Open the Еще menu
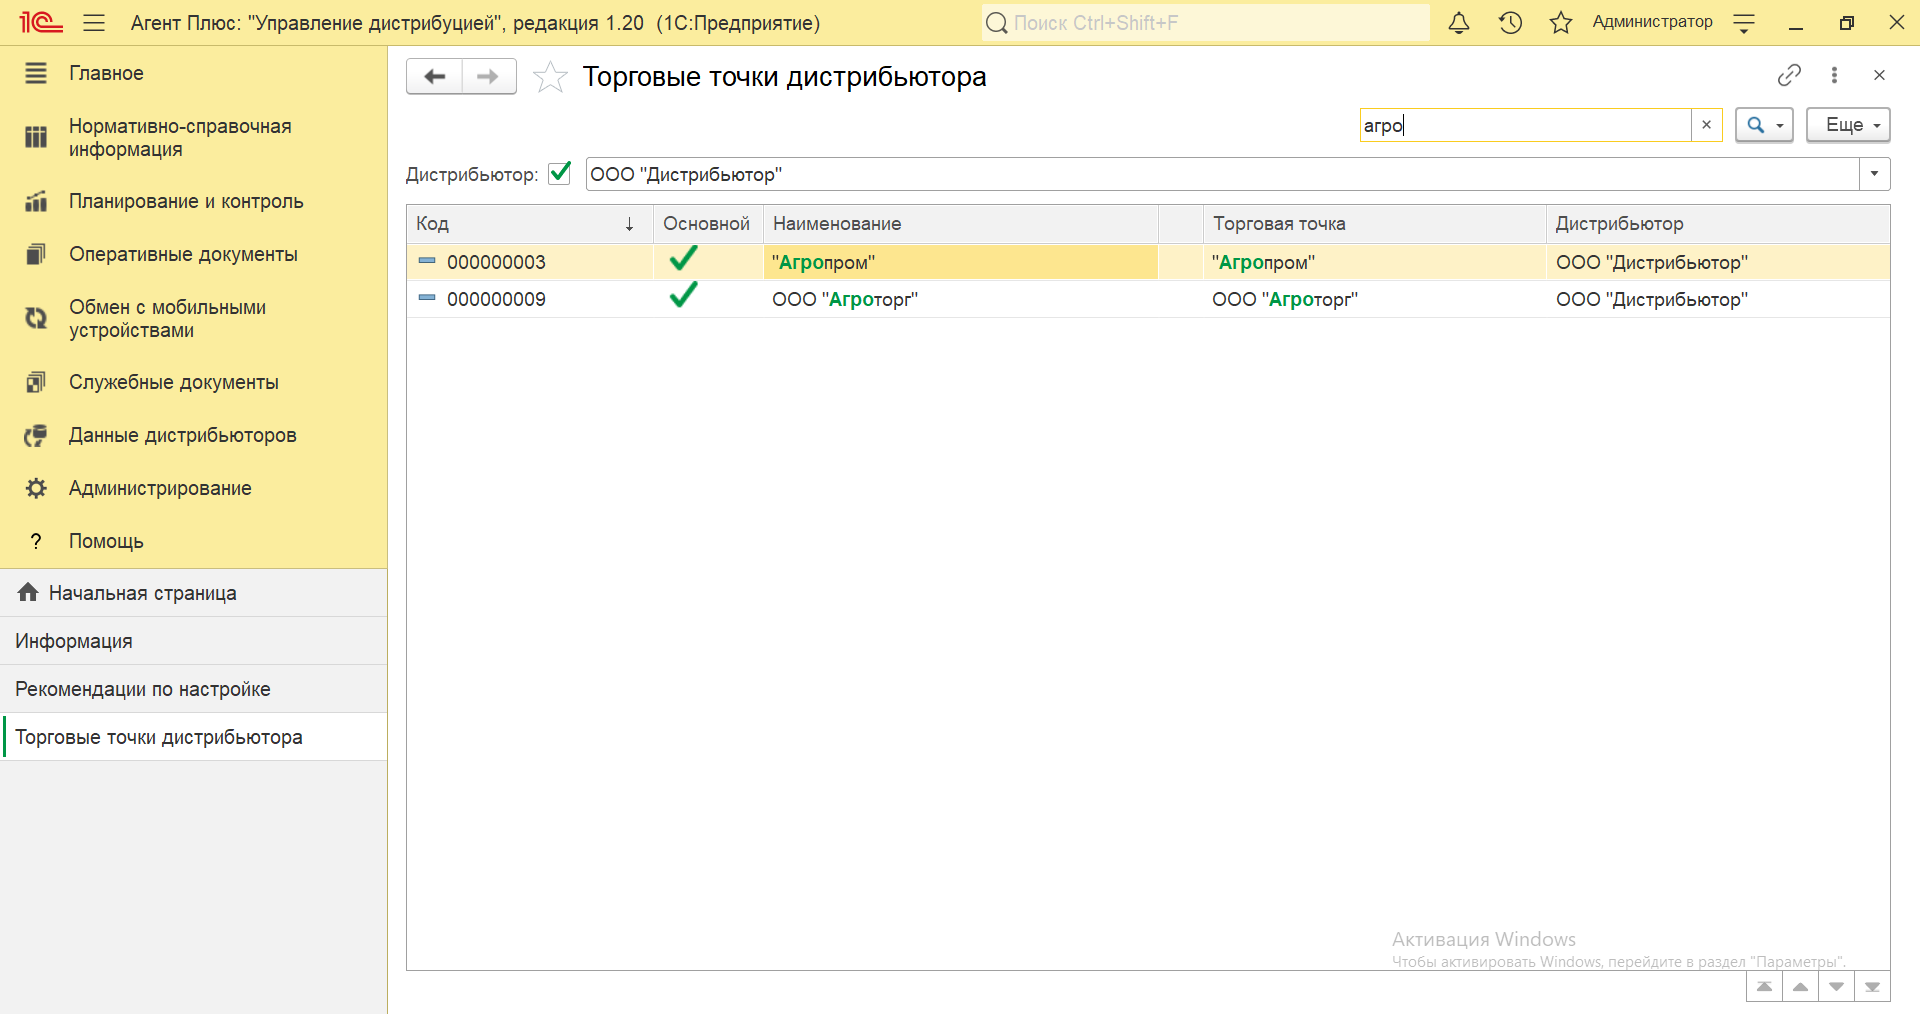1920x1014 pixels. (1848, 125)
